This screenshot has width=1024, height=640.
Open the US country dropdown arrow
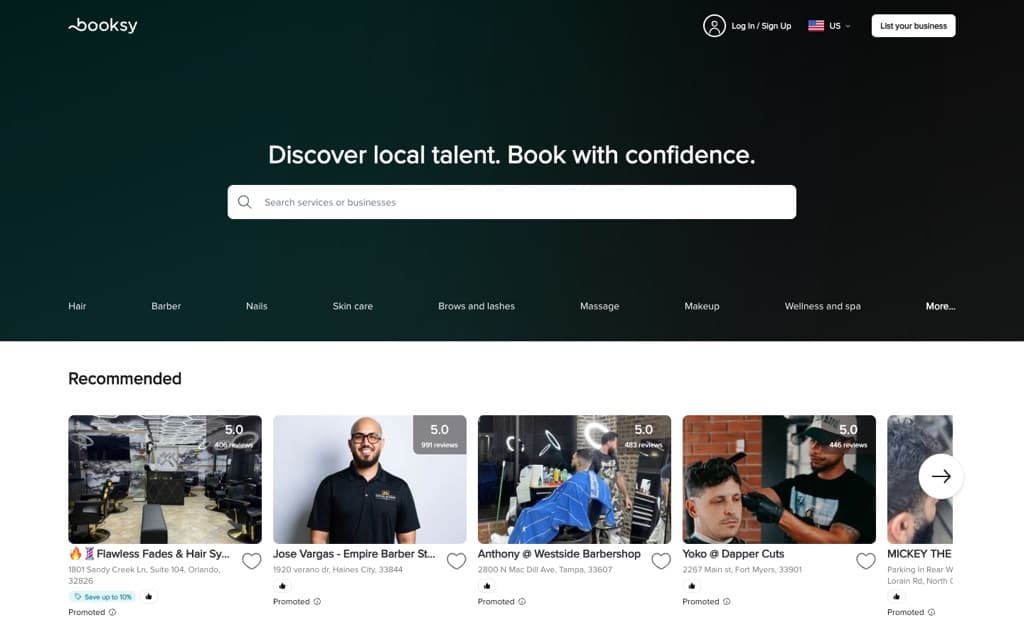tap(848, 27)
